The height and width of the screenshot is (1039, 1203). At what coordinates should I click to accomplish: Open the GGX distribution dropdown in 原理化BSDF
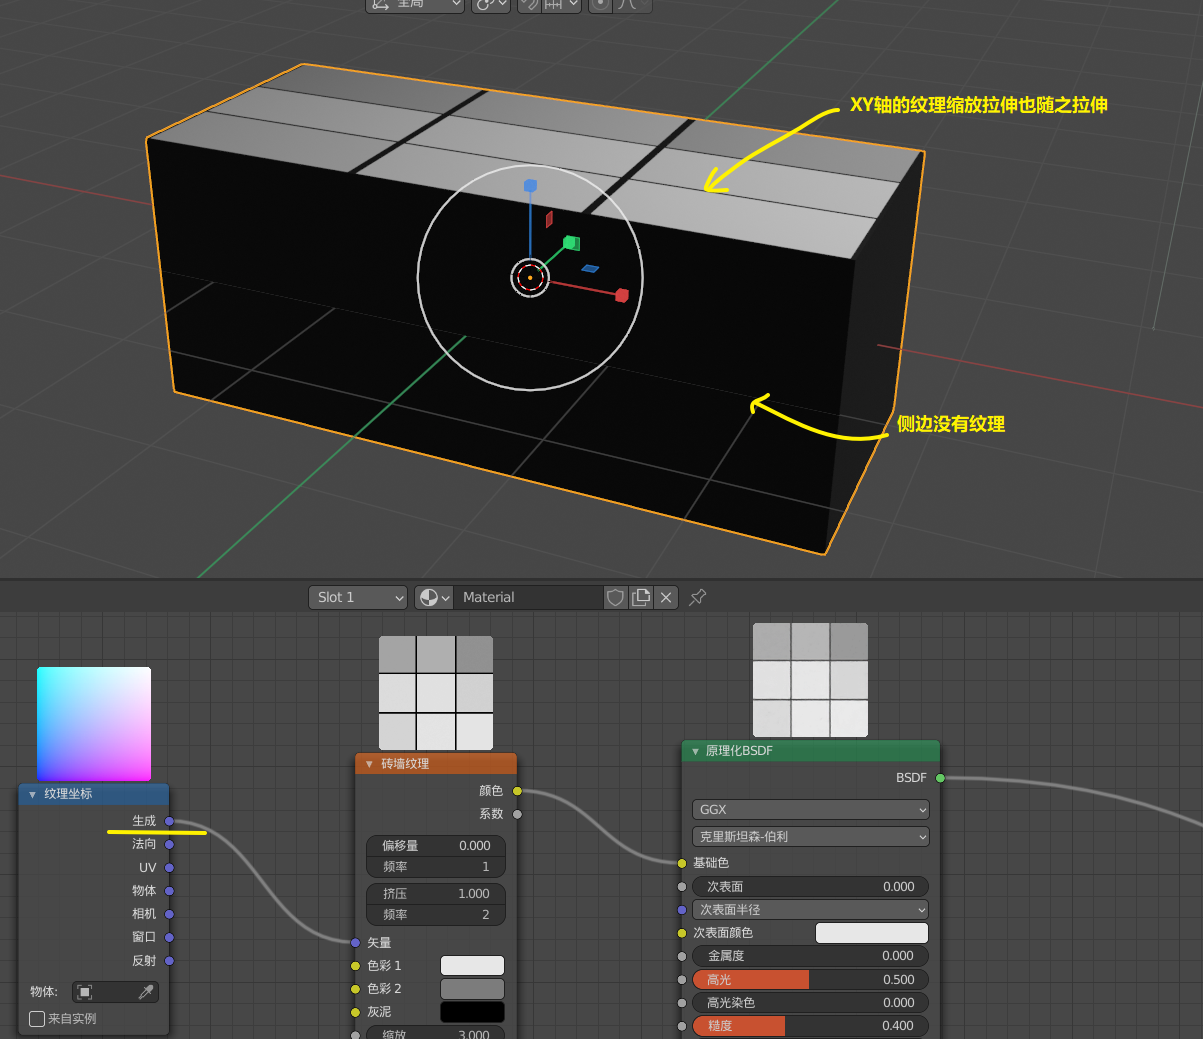click(809, 810)
